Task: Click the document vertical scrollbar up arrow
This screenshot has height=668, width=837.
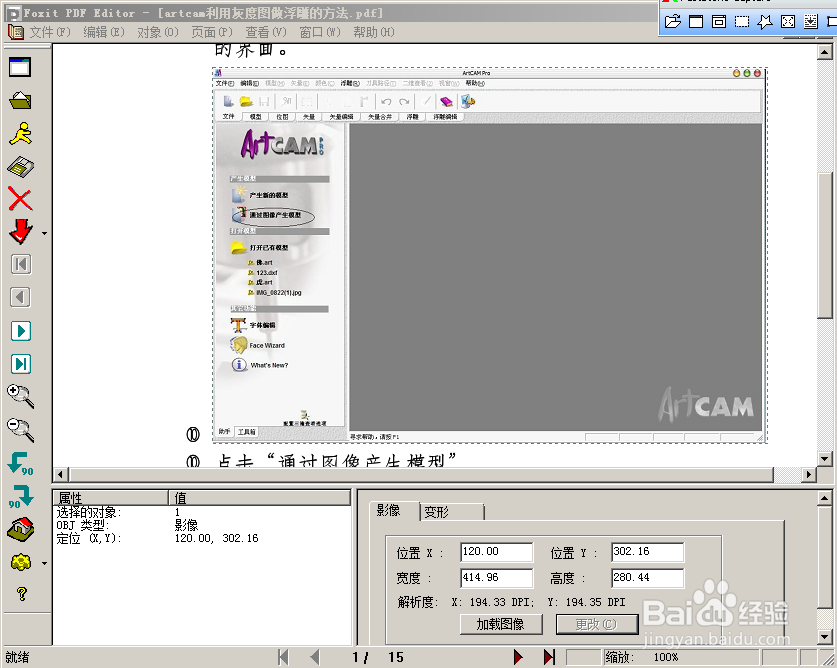Action: pyautogui.click(x=825, y=52)
